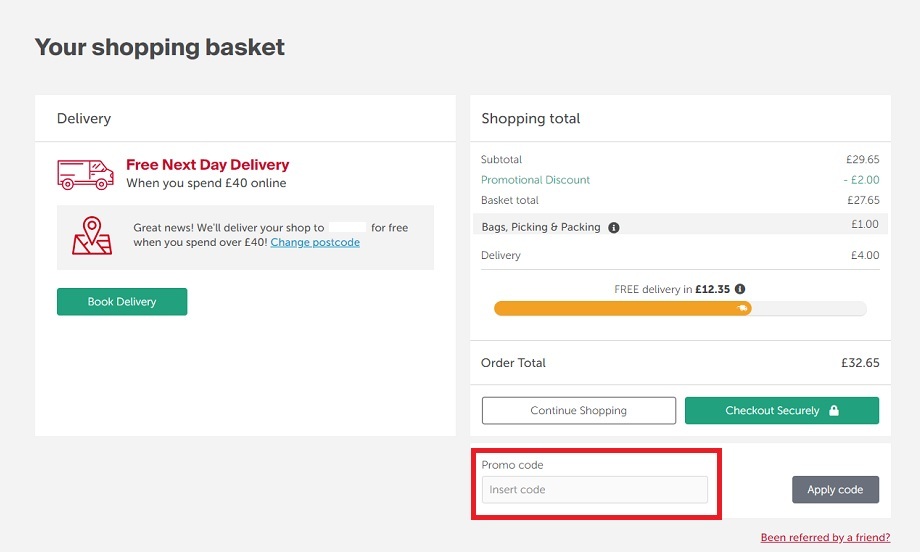Click the Delivery charge £4.00
The width and height of the screenshot is (920, 552).
(865, 255)
